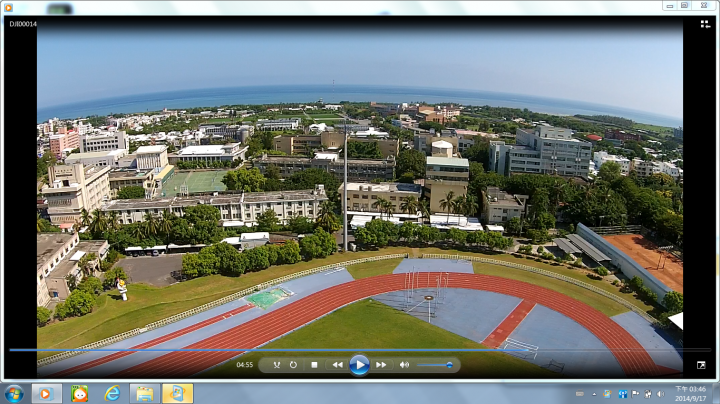Skip forward to the next item
Viewport: 720px width, 404px height.
[381, 365]
